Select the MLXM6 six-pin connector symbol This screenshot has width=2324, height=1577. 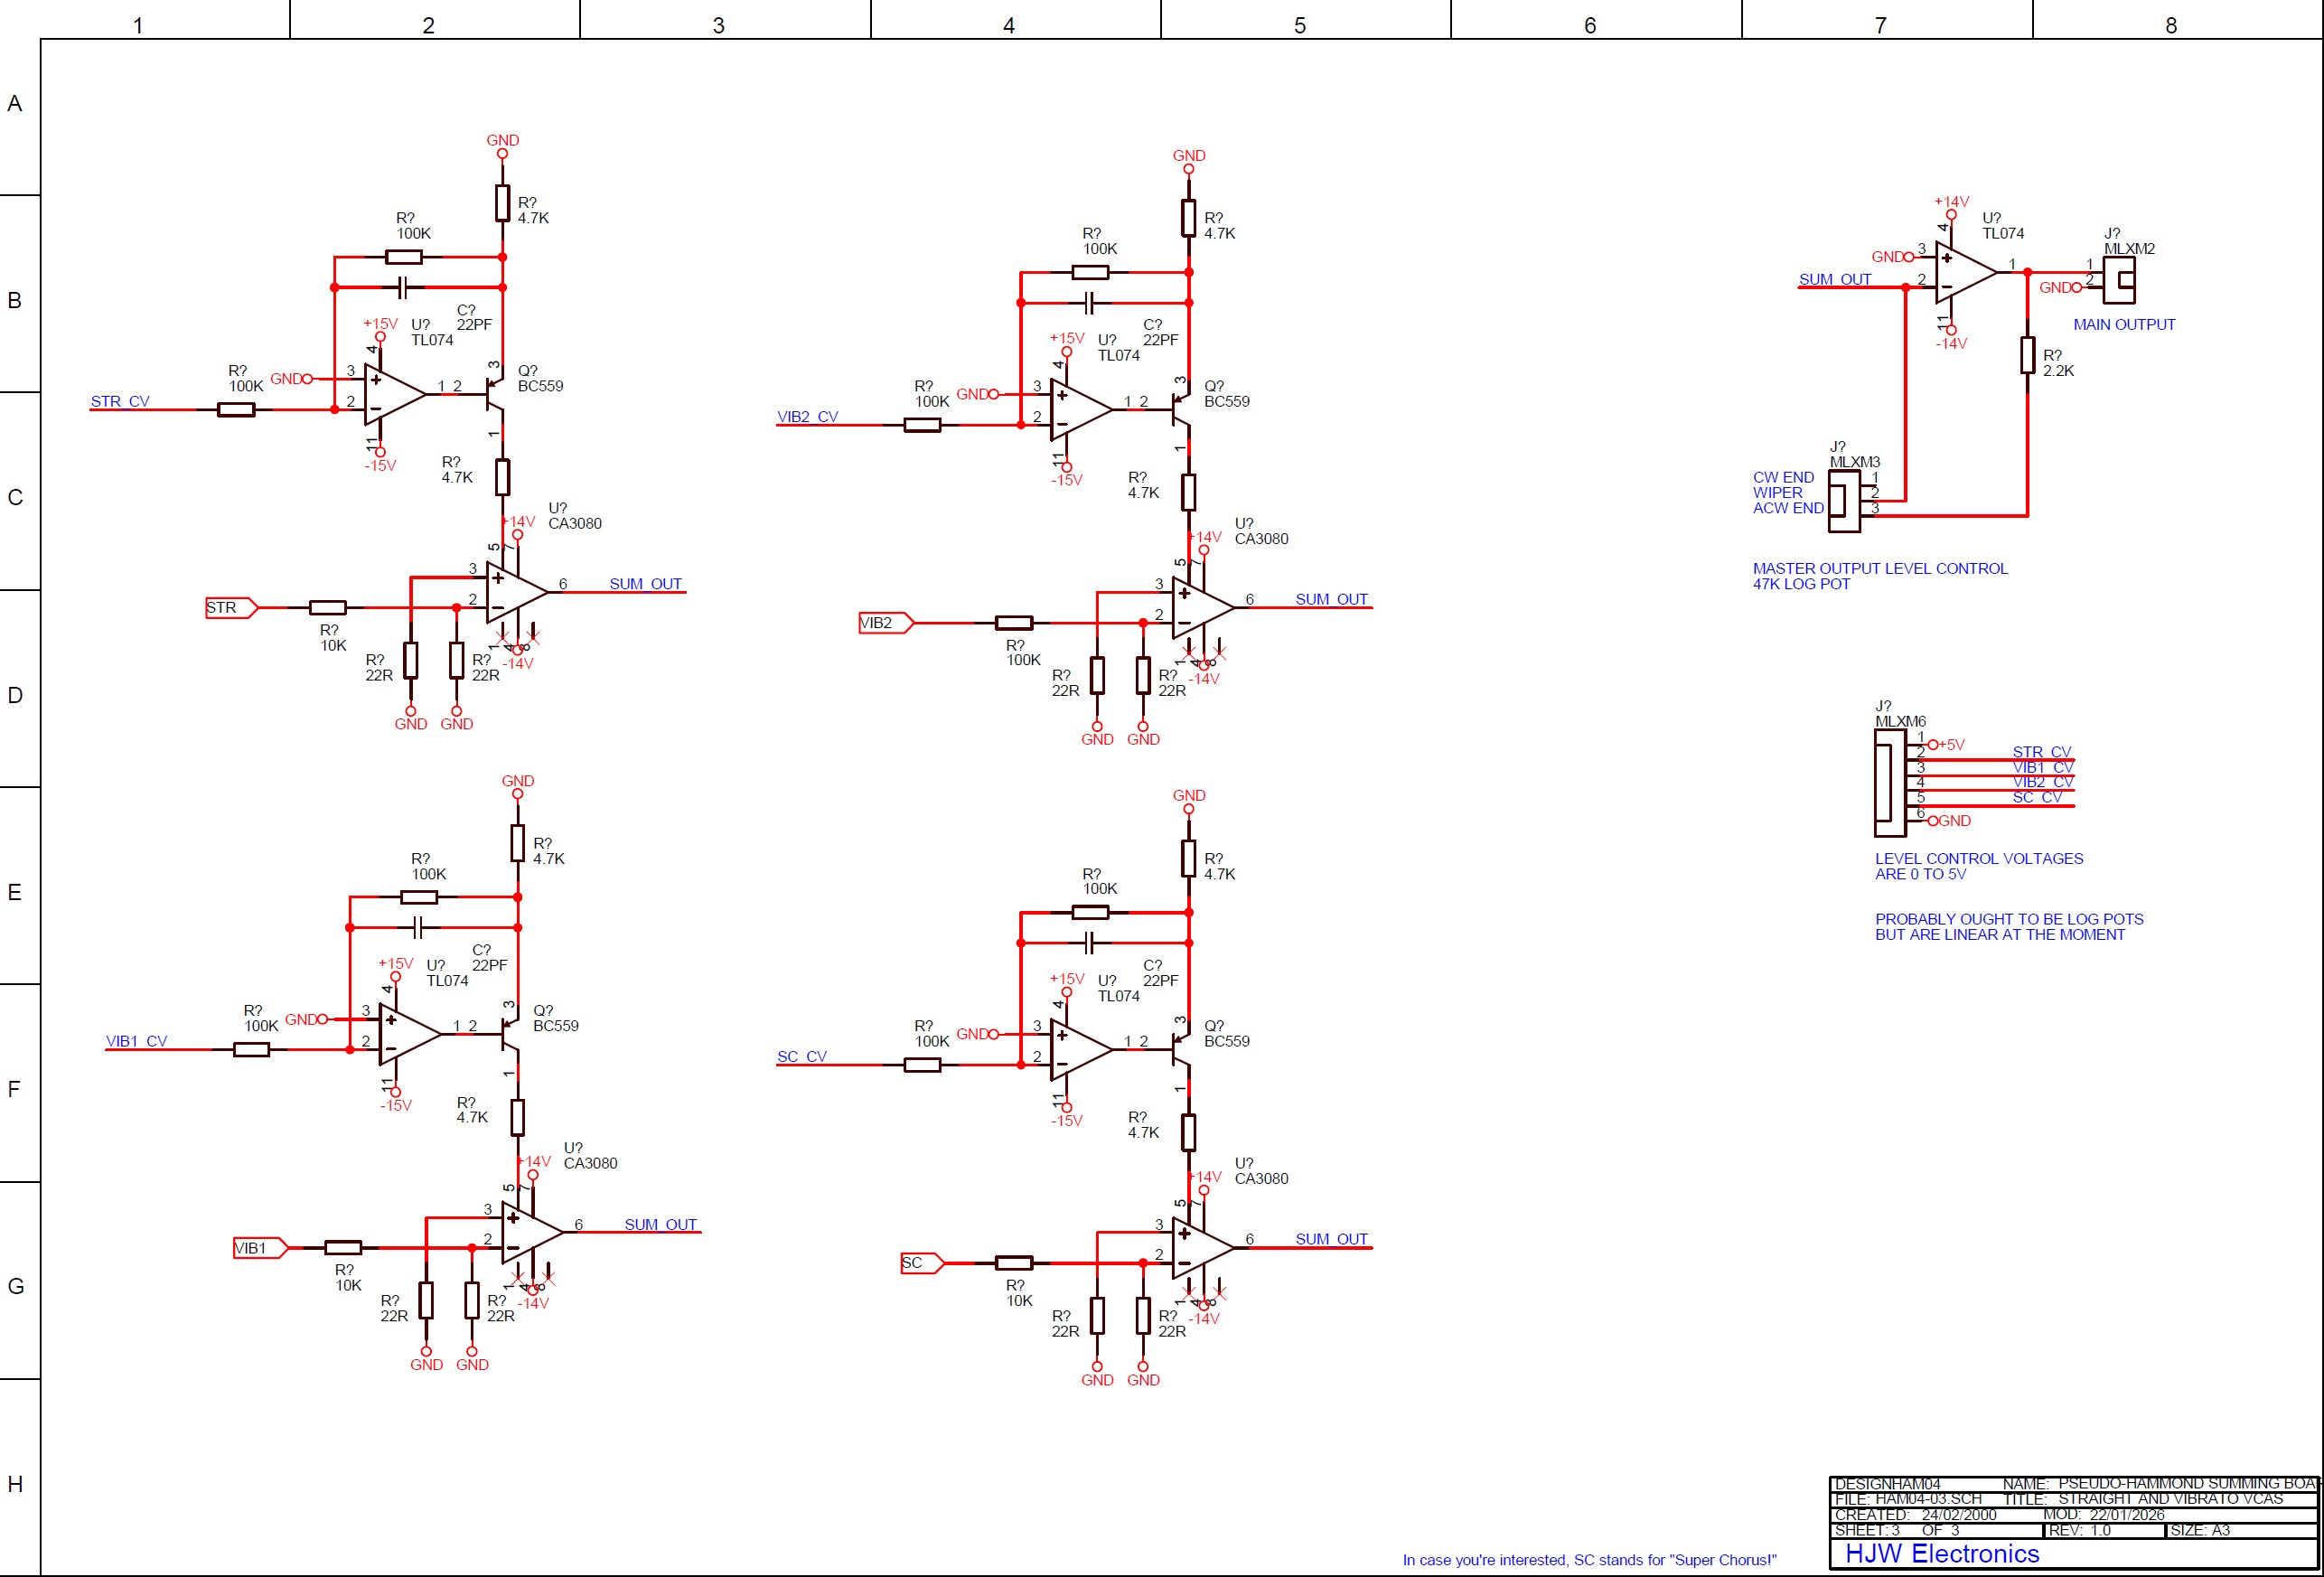click(1889, 782)
